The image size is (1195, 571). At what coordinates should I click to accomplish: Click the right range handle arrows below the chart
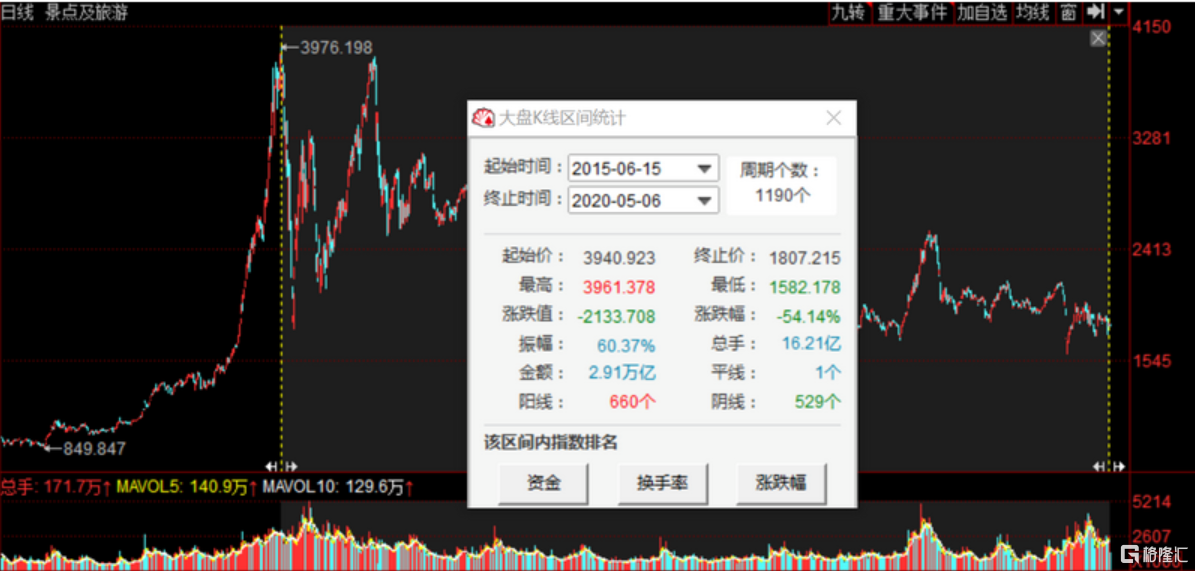1109,466
